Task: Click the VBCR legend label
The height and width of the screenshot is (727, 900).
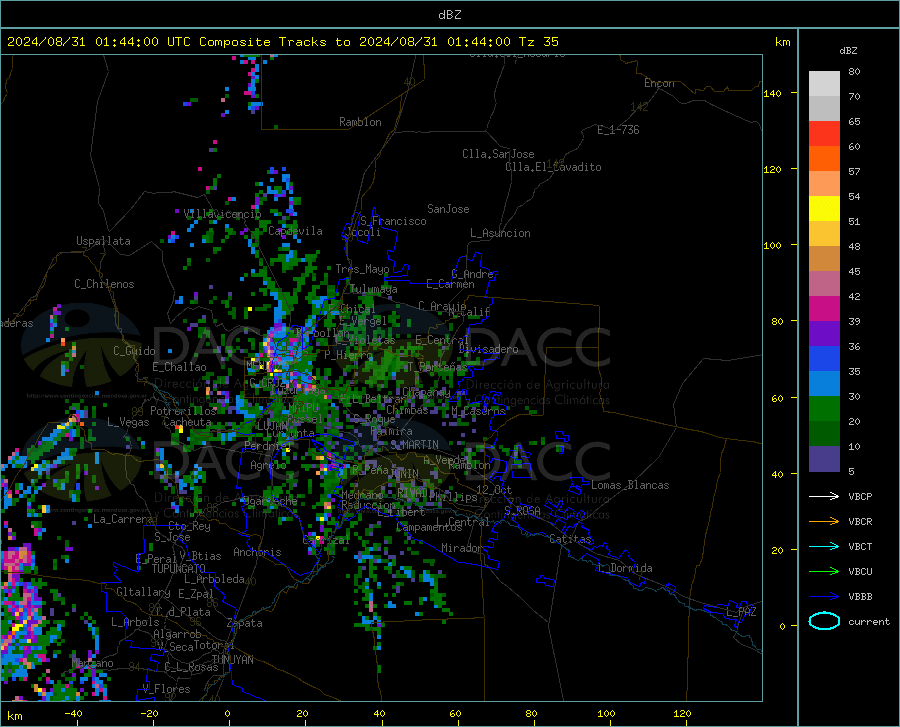Action: 860,522
